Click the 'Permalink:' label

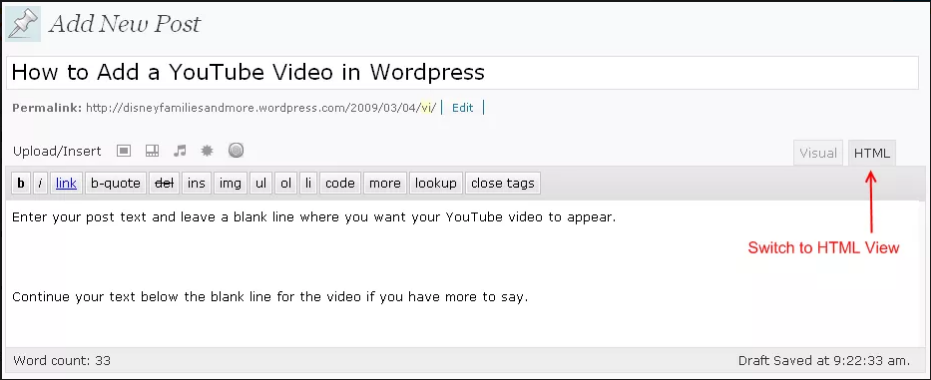point(47,108)
